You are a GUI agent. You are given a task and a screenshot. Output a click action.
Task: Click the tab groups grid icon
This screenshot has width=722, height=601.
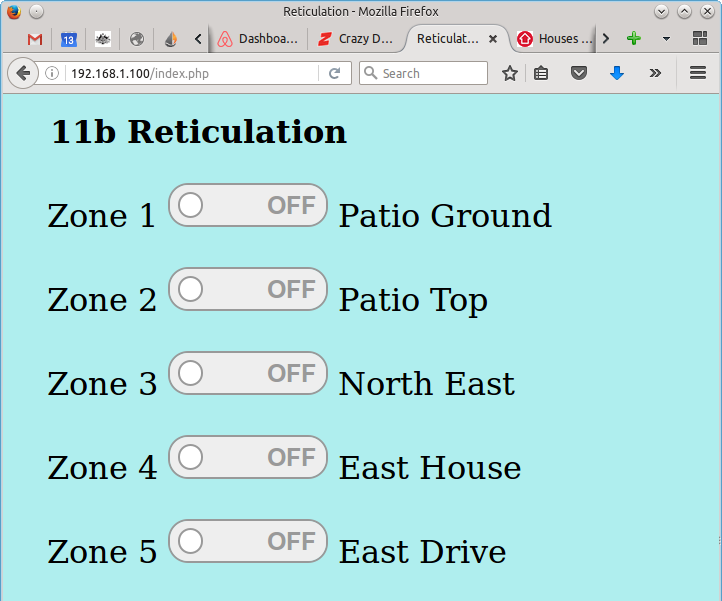click(x=700, y=38)
